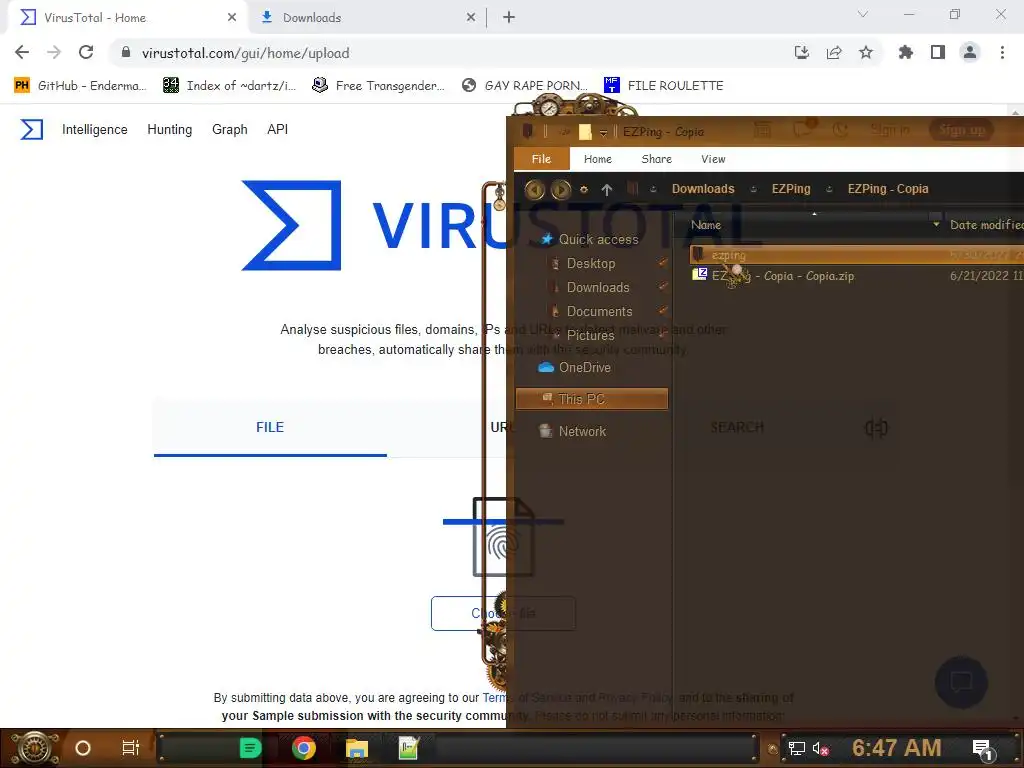
Task: Open the steampunk Start button
Action: click(x=35, y=748)
